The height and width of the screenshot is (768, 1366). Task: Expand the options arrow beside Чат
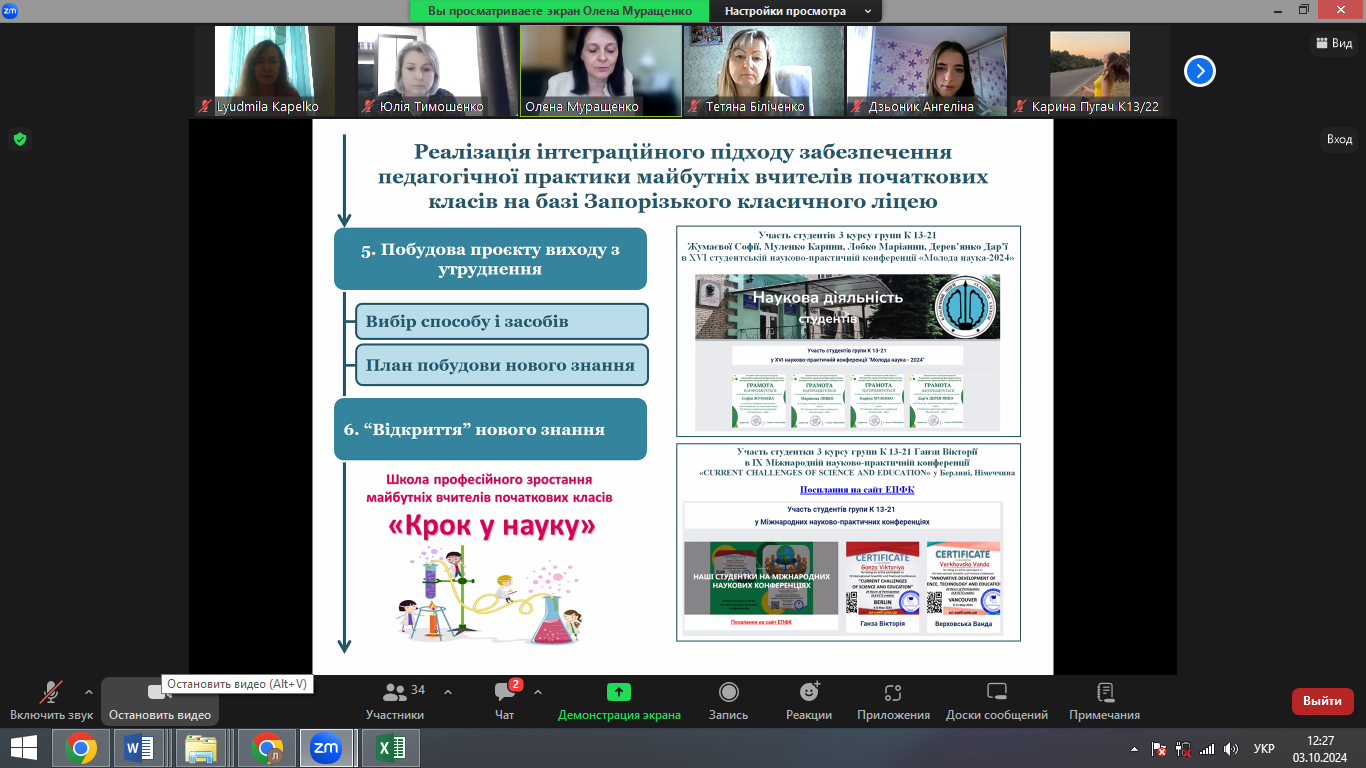pyautogui.click(x=538, y=691)
